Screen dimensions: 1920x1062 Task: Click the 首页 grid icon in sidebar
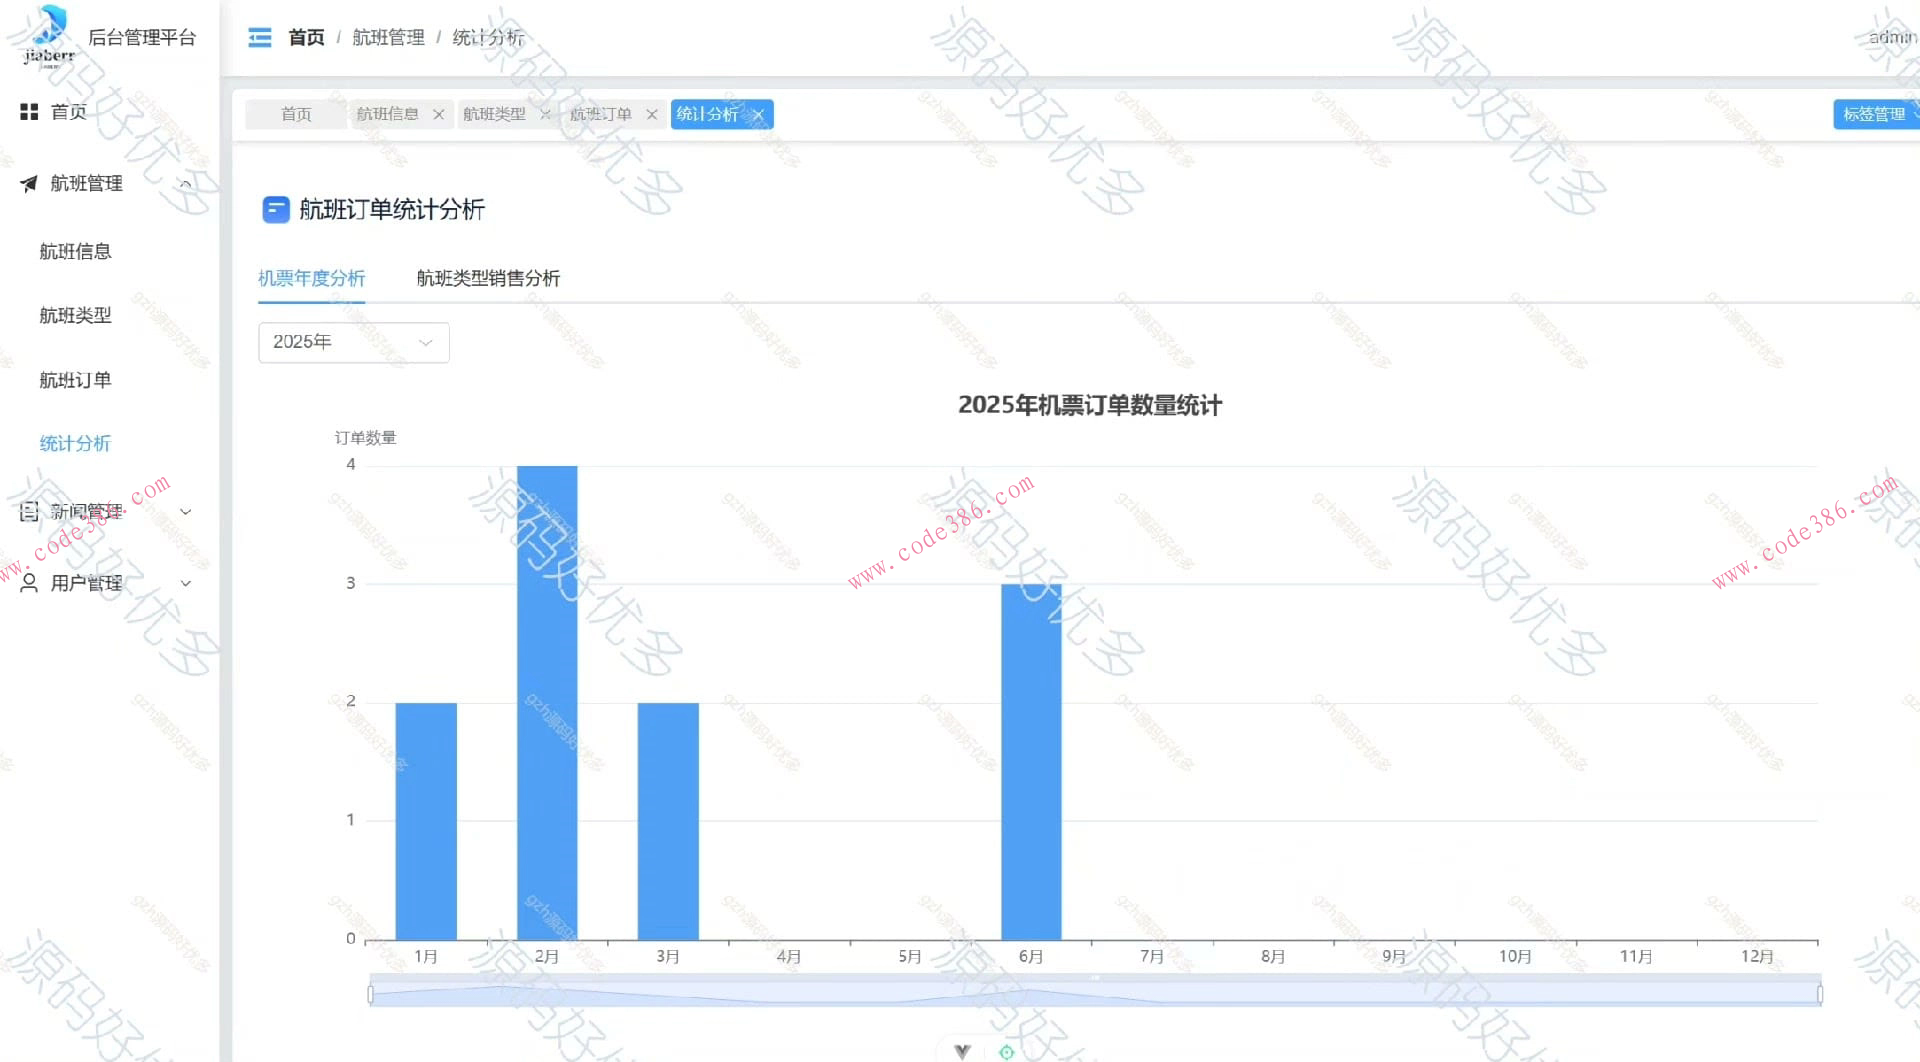29,112
